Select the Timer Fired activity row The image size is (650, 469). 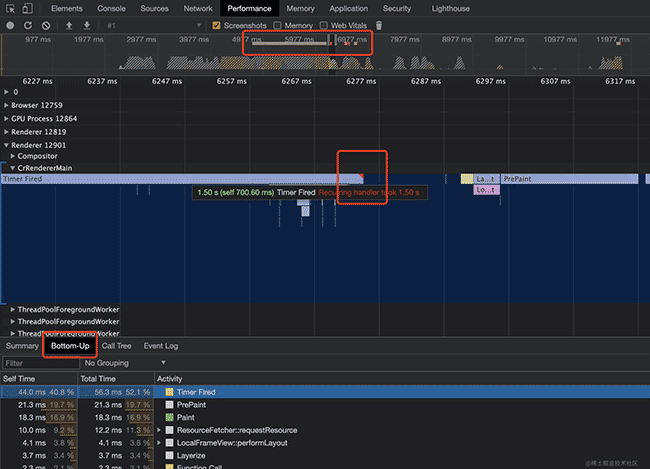pos(325,392)
